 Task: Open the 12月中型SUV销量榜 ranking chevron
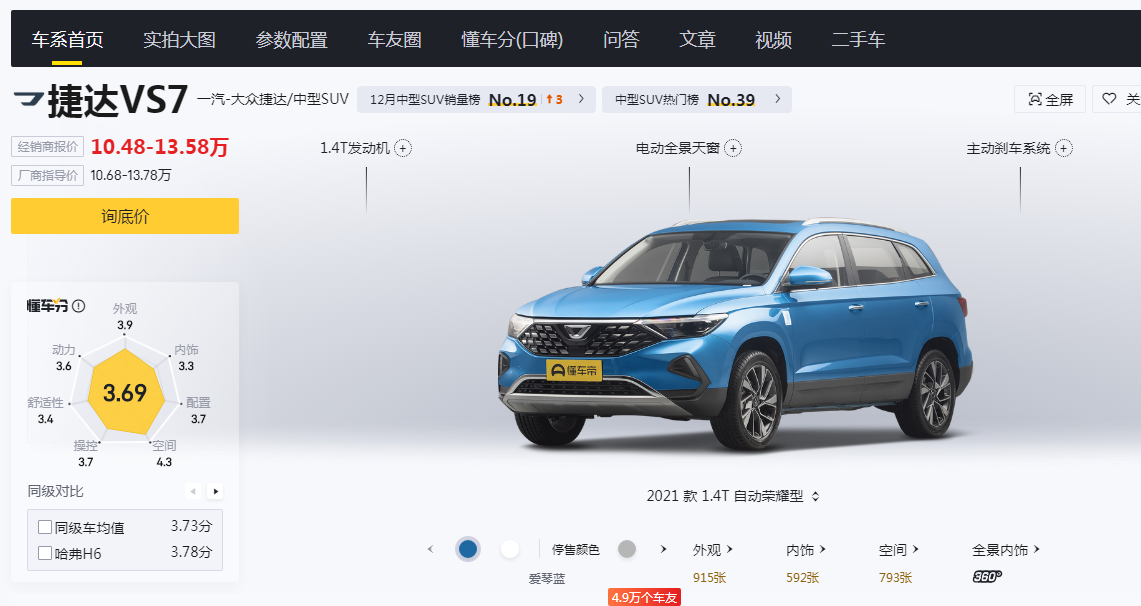click(581, 99)
